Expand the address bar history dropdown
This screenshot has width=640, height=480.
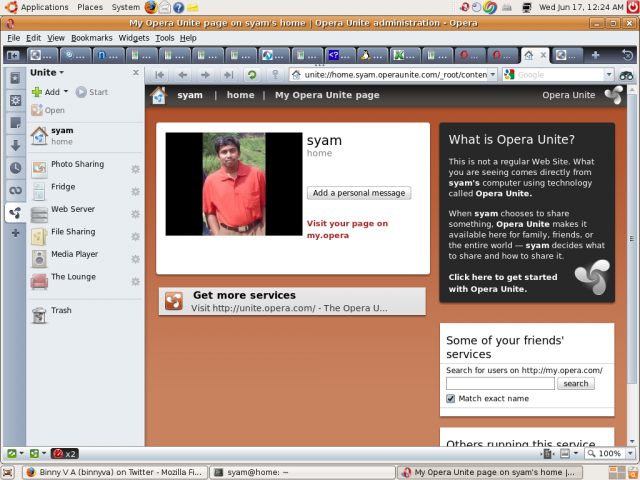[493, 75]
